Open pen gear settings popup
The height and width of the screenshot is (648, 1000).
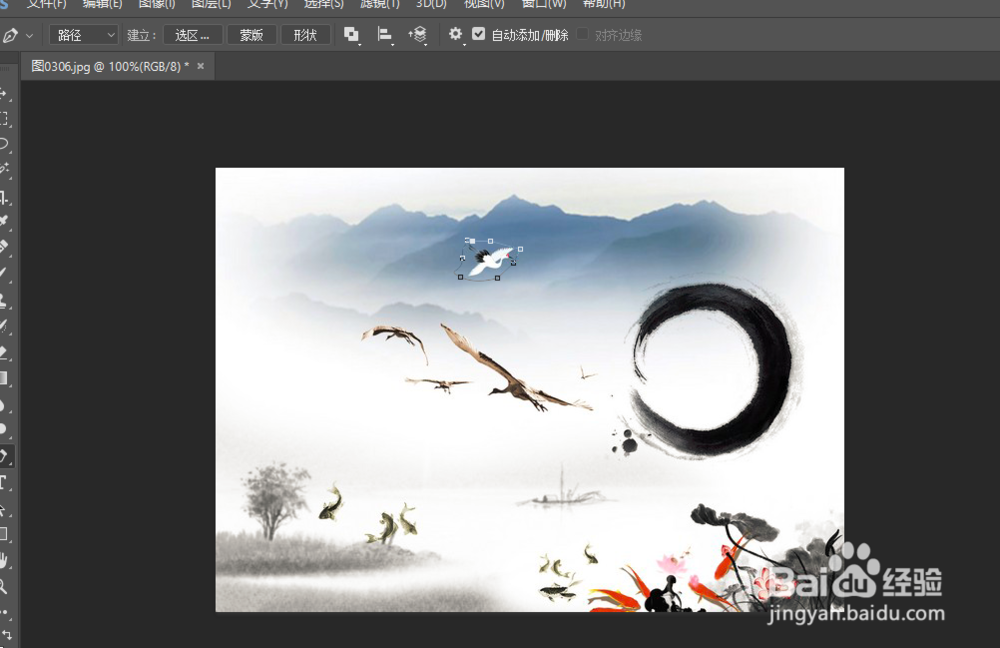point(455,34)
